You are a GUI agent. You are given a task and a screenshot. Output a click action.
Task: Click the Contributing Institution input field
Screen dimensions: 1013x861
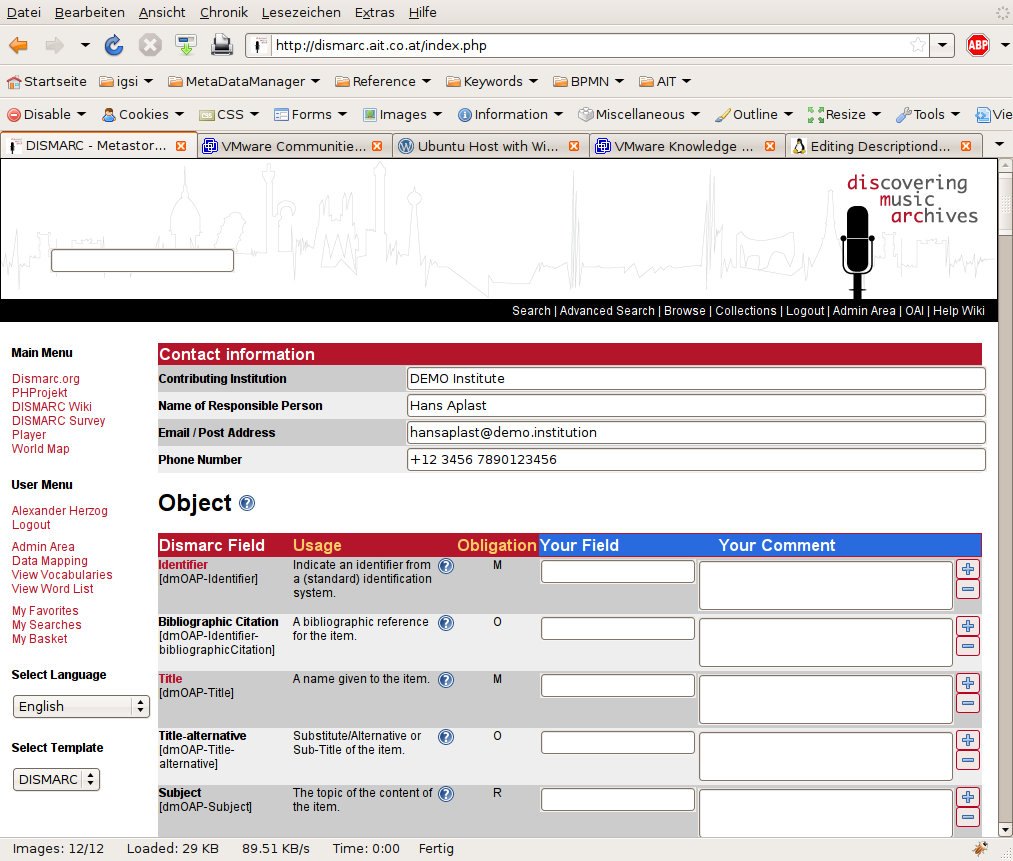[x=696, y=379]
